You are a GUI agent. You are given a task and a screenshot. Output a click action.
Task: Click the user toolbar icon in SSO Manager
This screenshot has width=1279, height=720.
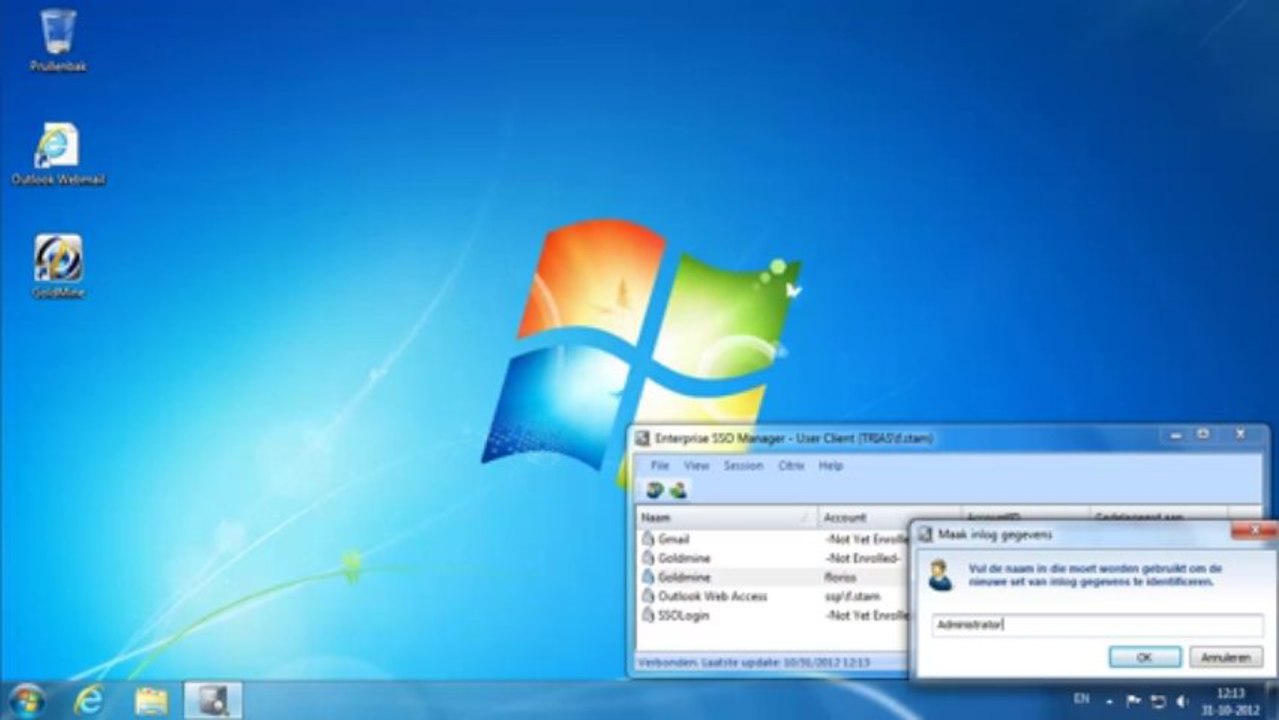[x=678, y=490]
